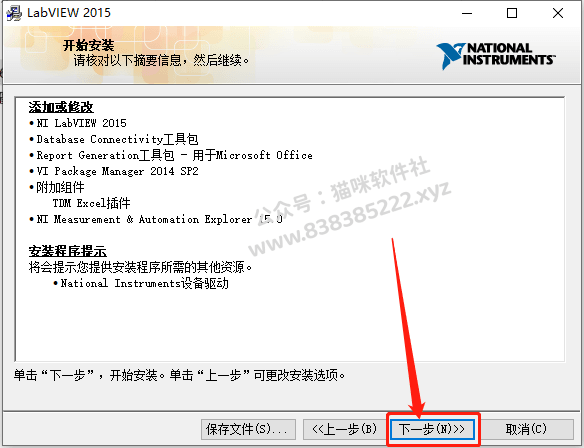Click the 保存文件(S)... button

point(248,429)
